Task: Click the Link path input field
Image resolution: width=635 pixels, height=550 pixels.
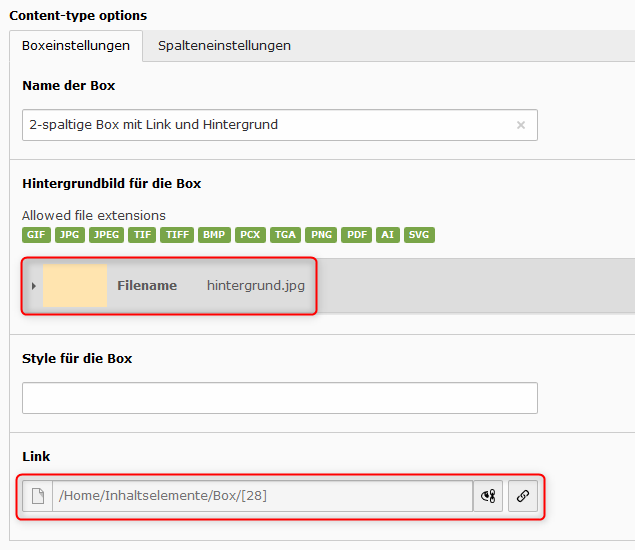Action: (262, 496)
